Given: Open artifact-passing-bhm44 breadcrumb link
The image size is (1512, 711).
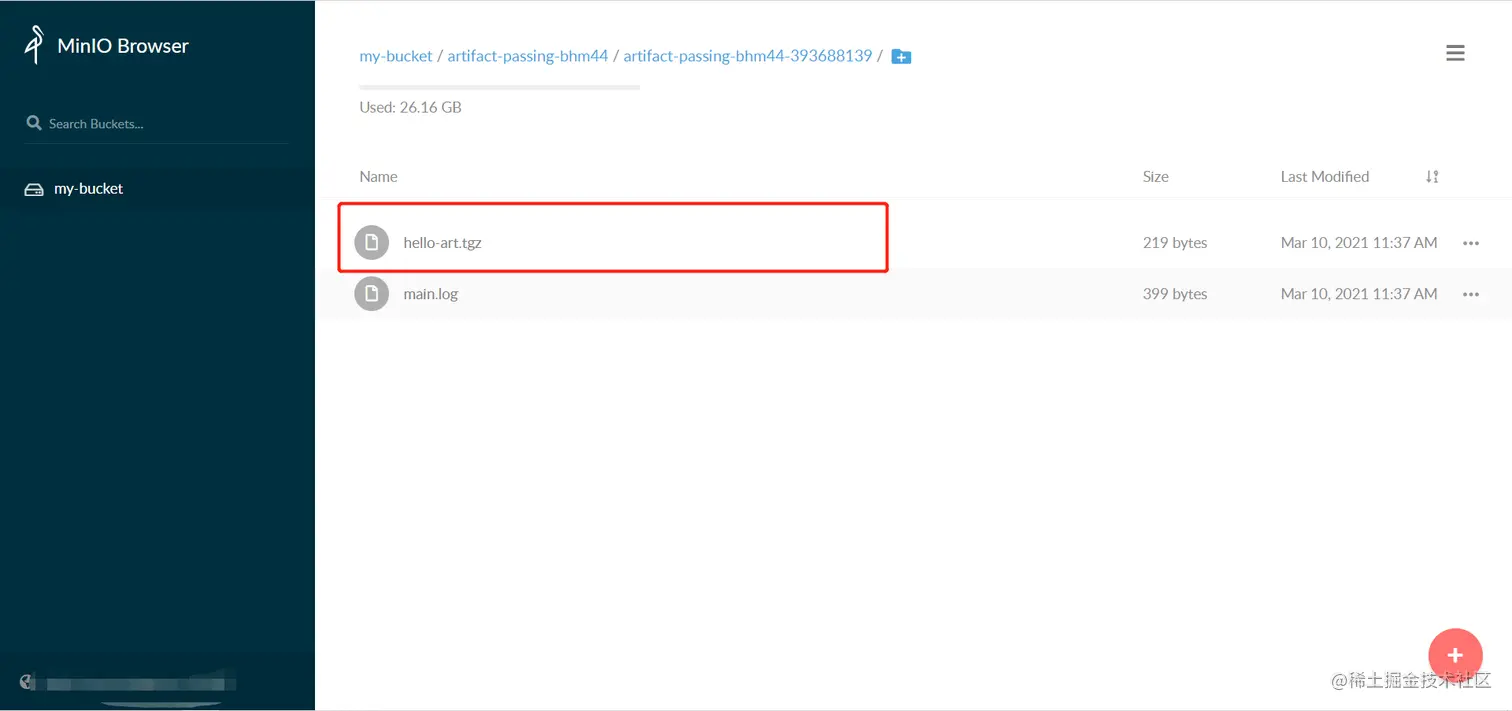Looking at the screenshot, I should [x=528, y=56].
